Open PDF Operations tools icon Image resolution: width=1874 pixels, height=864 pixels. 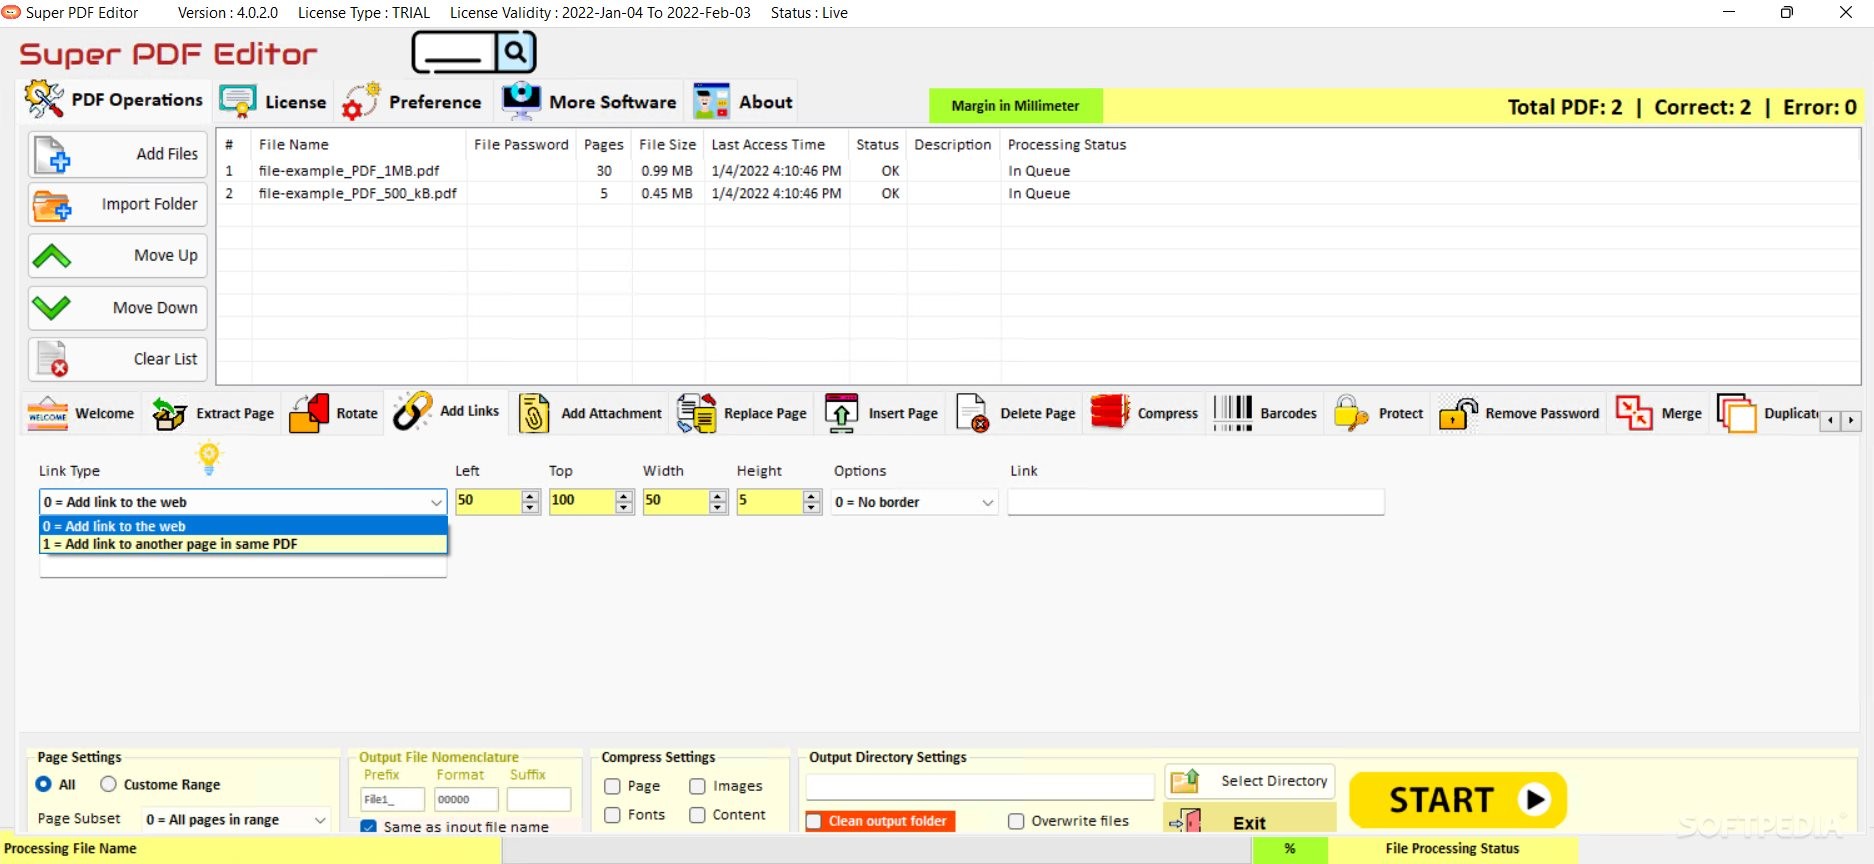44,99
